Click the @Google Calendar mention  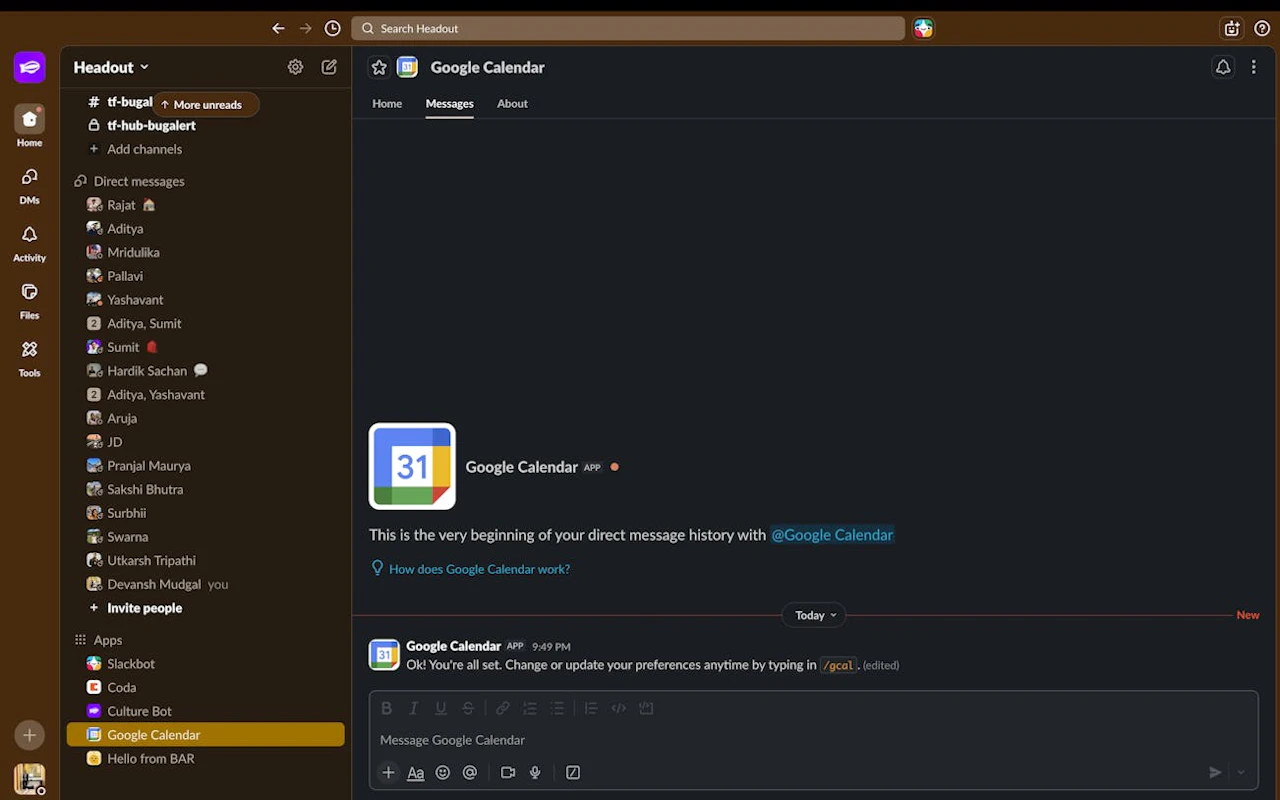(x=832, y=535)
